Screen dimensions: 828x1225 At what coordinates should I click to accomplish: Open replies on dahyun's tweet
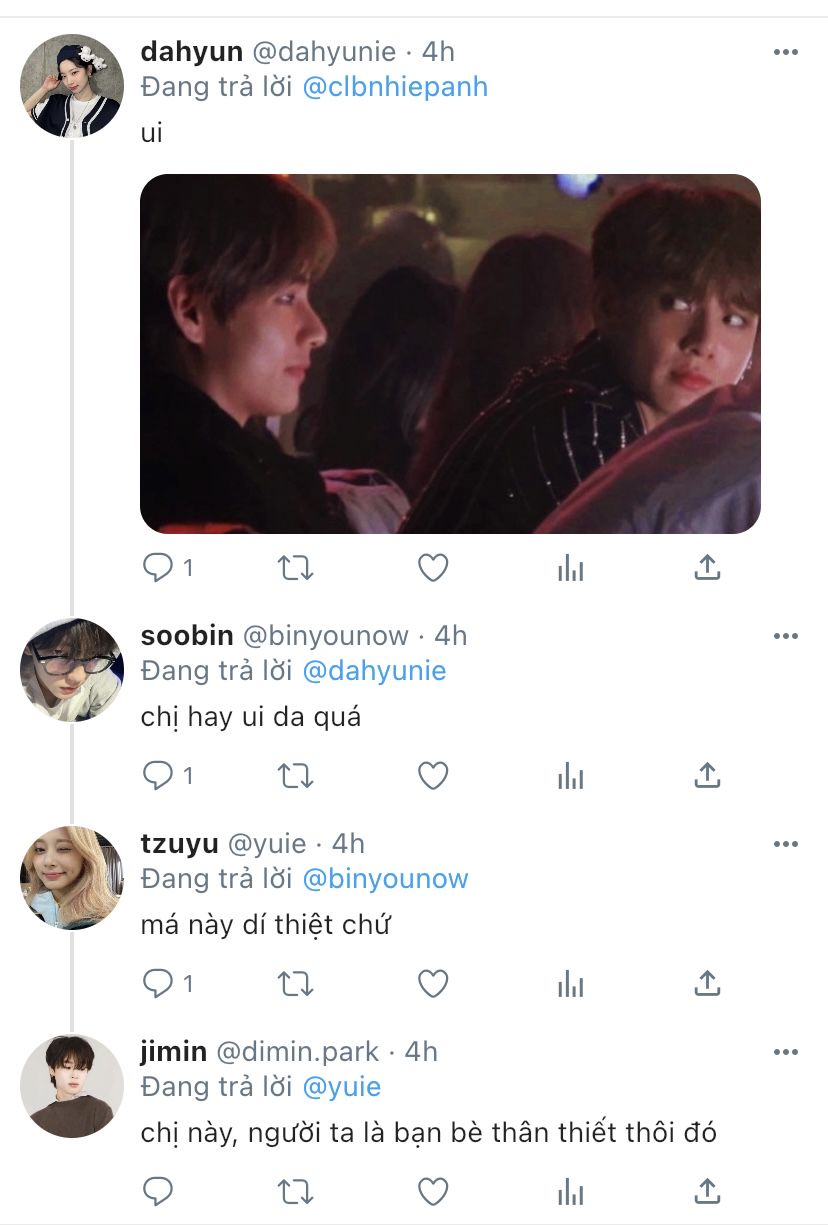coord(158,568)
